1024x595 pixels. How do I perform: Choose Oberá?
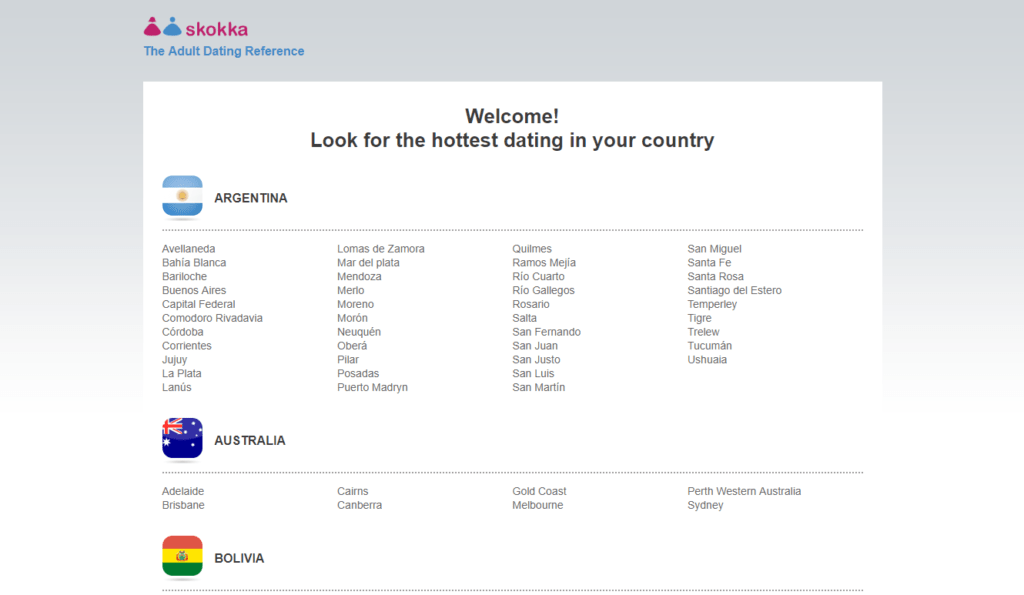[x=352, y=346]
